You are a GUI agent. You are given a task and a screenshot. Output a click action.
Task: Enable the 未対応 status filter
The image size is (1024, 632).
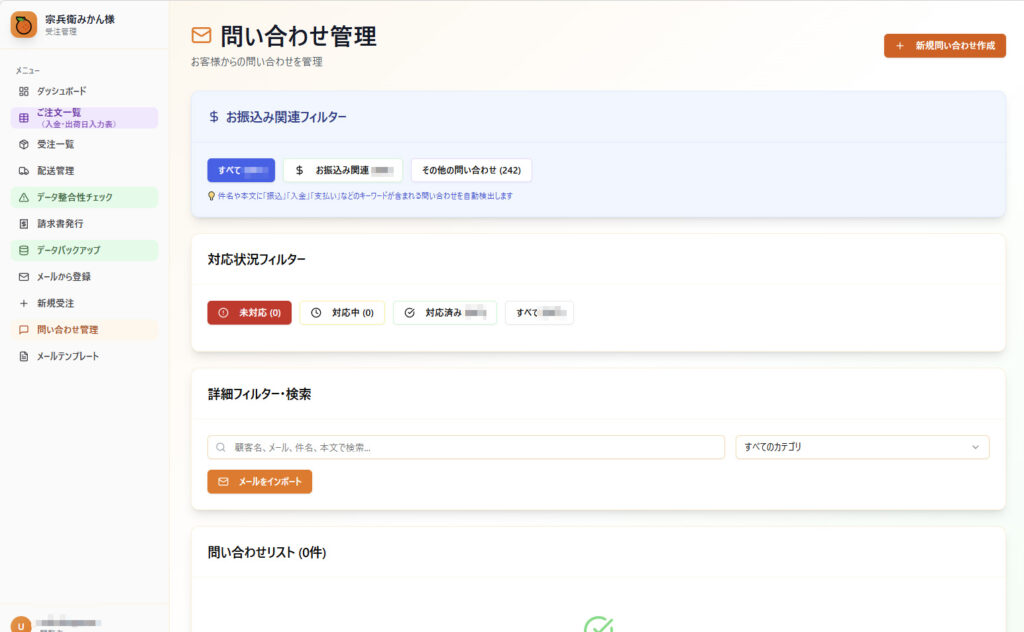tap(248, 312)
